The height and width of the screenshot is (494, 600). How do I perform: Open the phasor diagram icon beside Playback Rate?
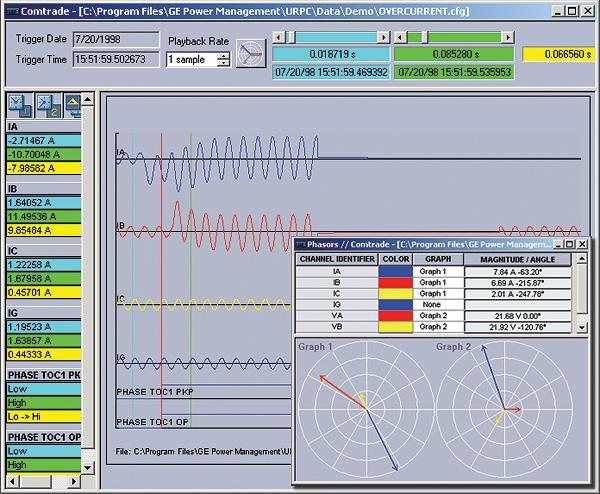pos(251,51)
